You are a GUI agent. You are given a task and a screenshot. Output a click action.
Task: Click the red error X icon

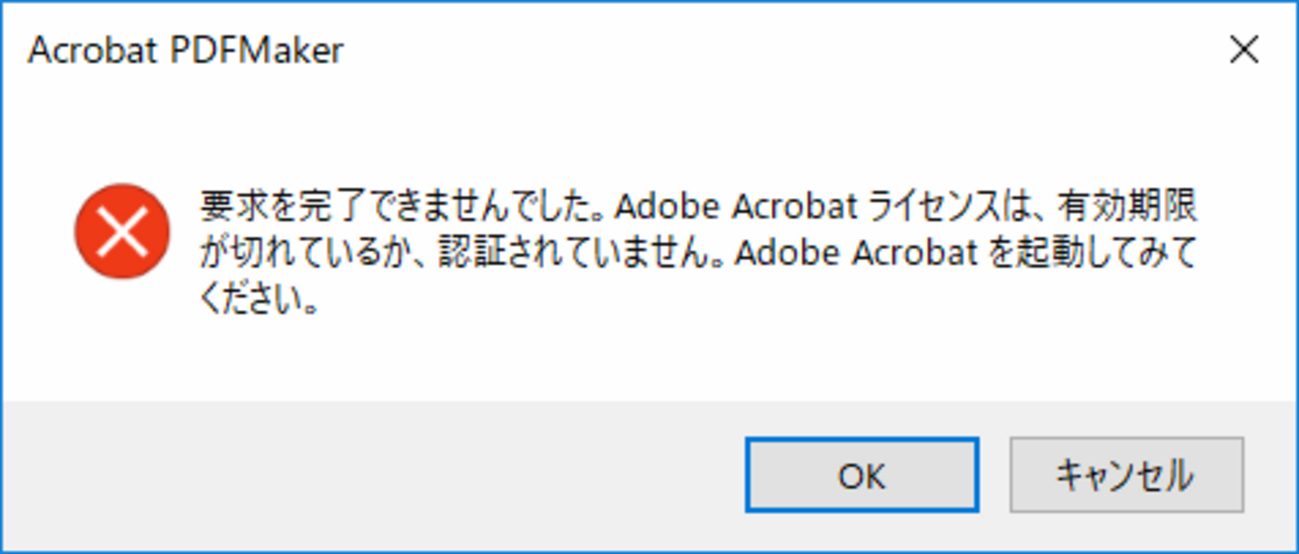[x=121, y=231]
